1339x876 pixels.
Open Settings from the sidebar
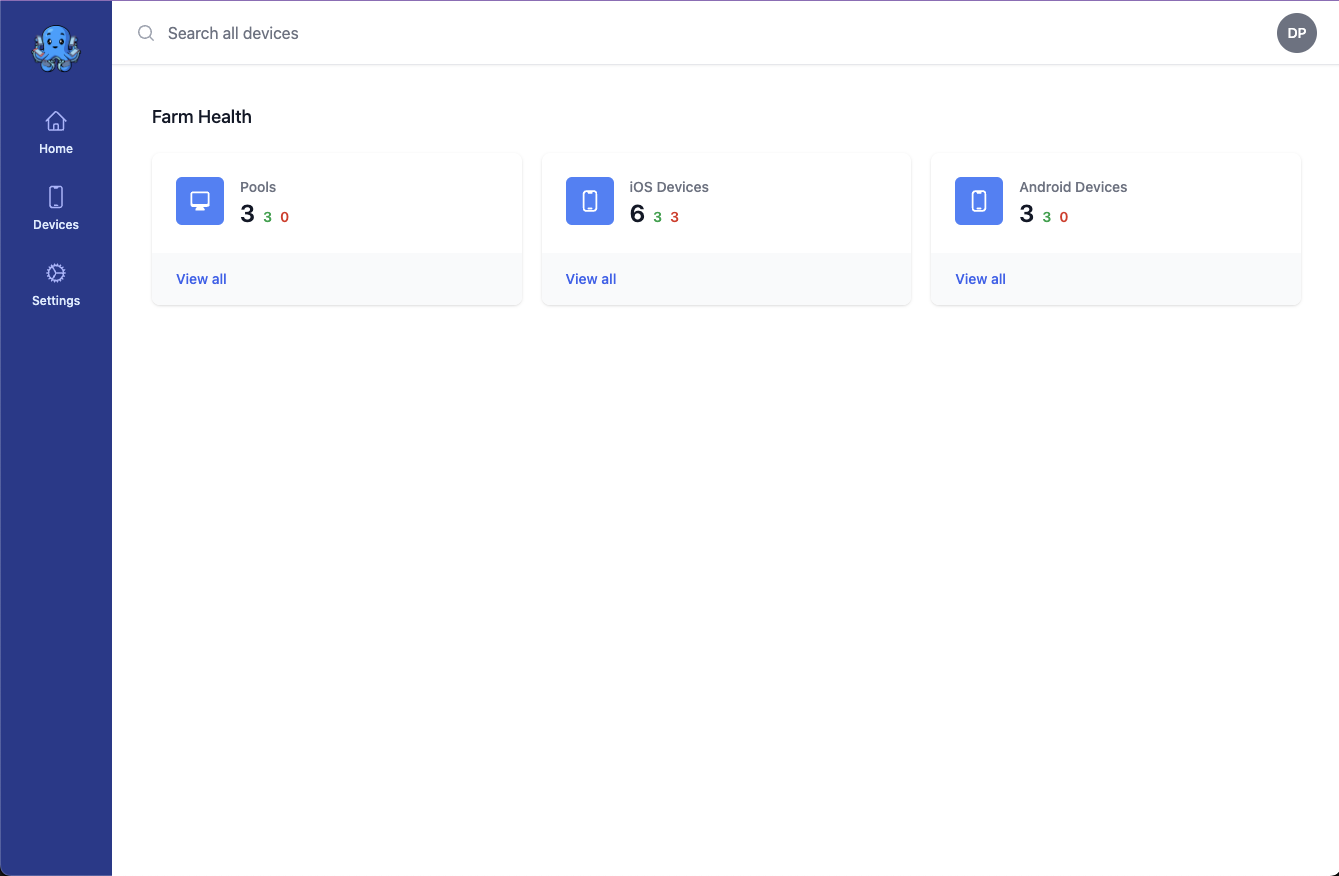click(55, 285)
